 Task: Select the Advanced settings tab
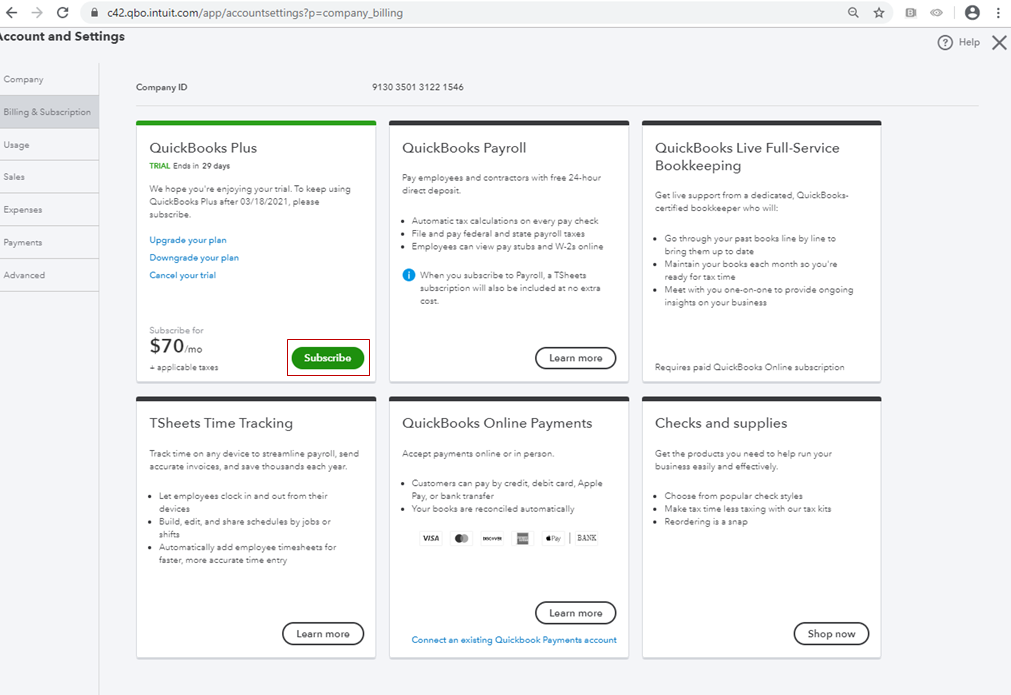(25, 275)
